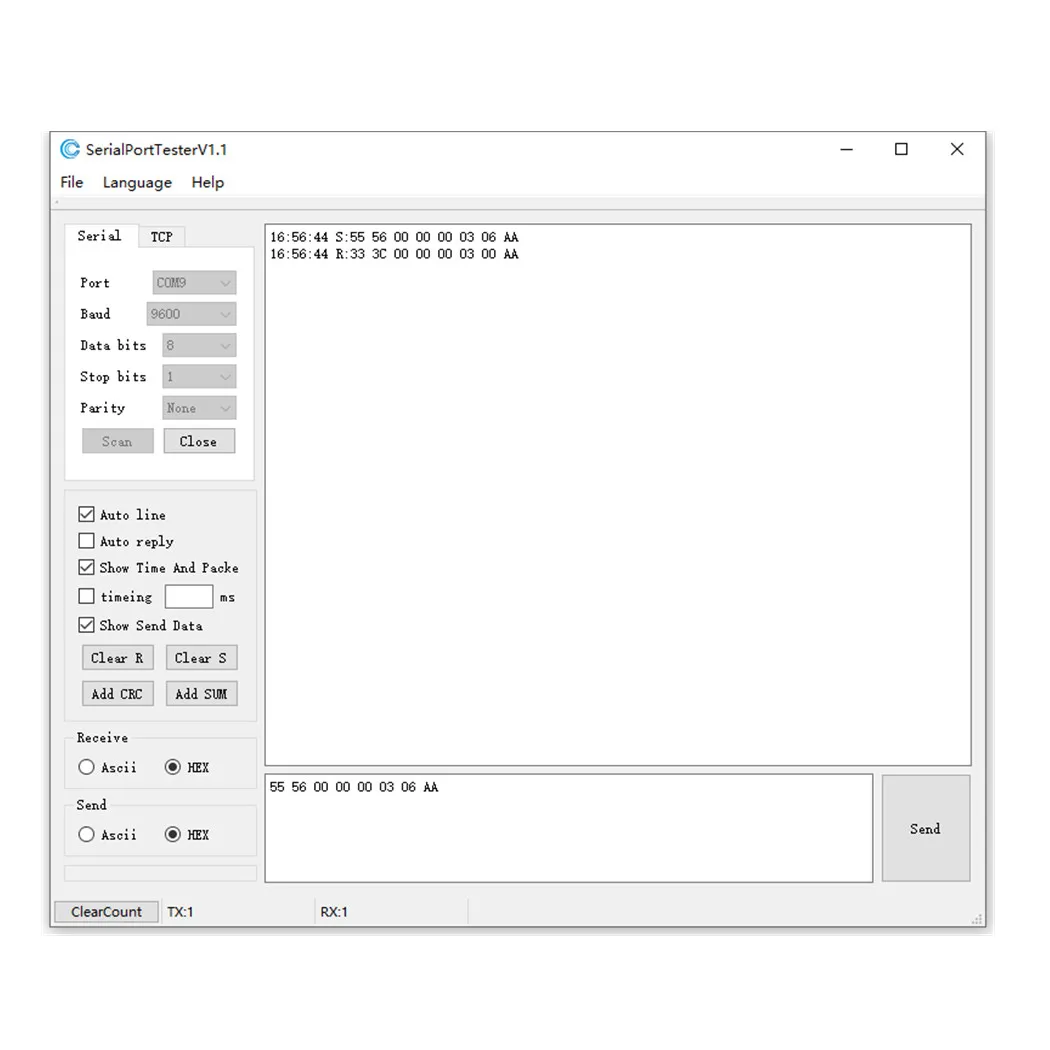
Task: Select Ascii under Receive
Action: pyautogui.click(x=86, y=767)
